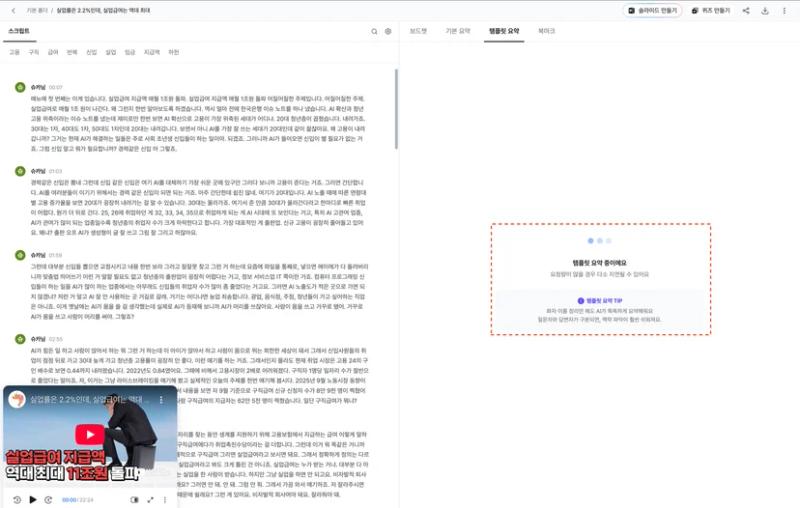Image resolution: width=800 pixels, height=508 pixels.
Task: Click the 퀴즈 만들기 button
Action: click(x=711, y=10)
